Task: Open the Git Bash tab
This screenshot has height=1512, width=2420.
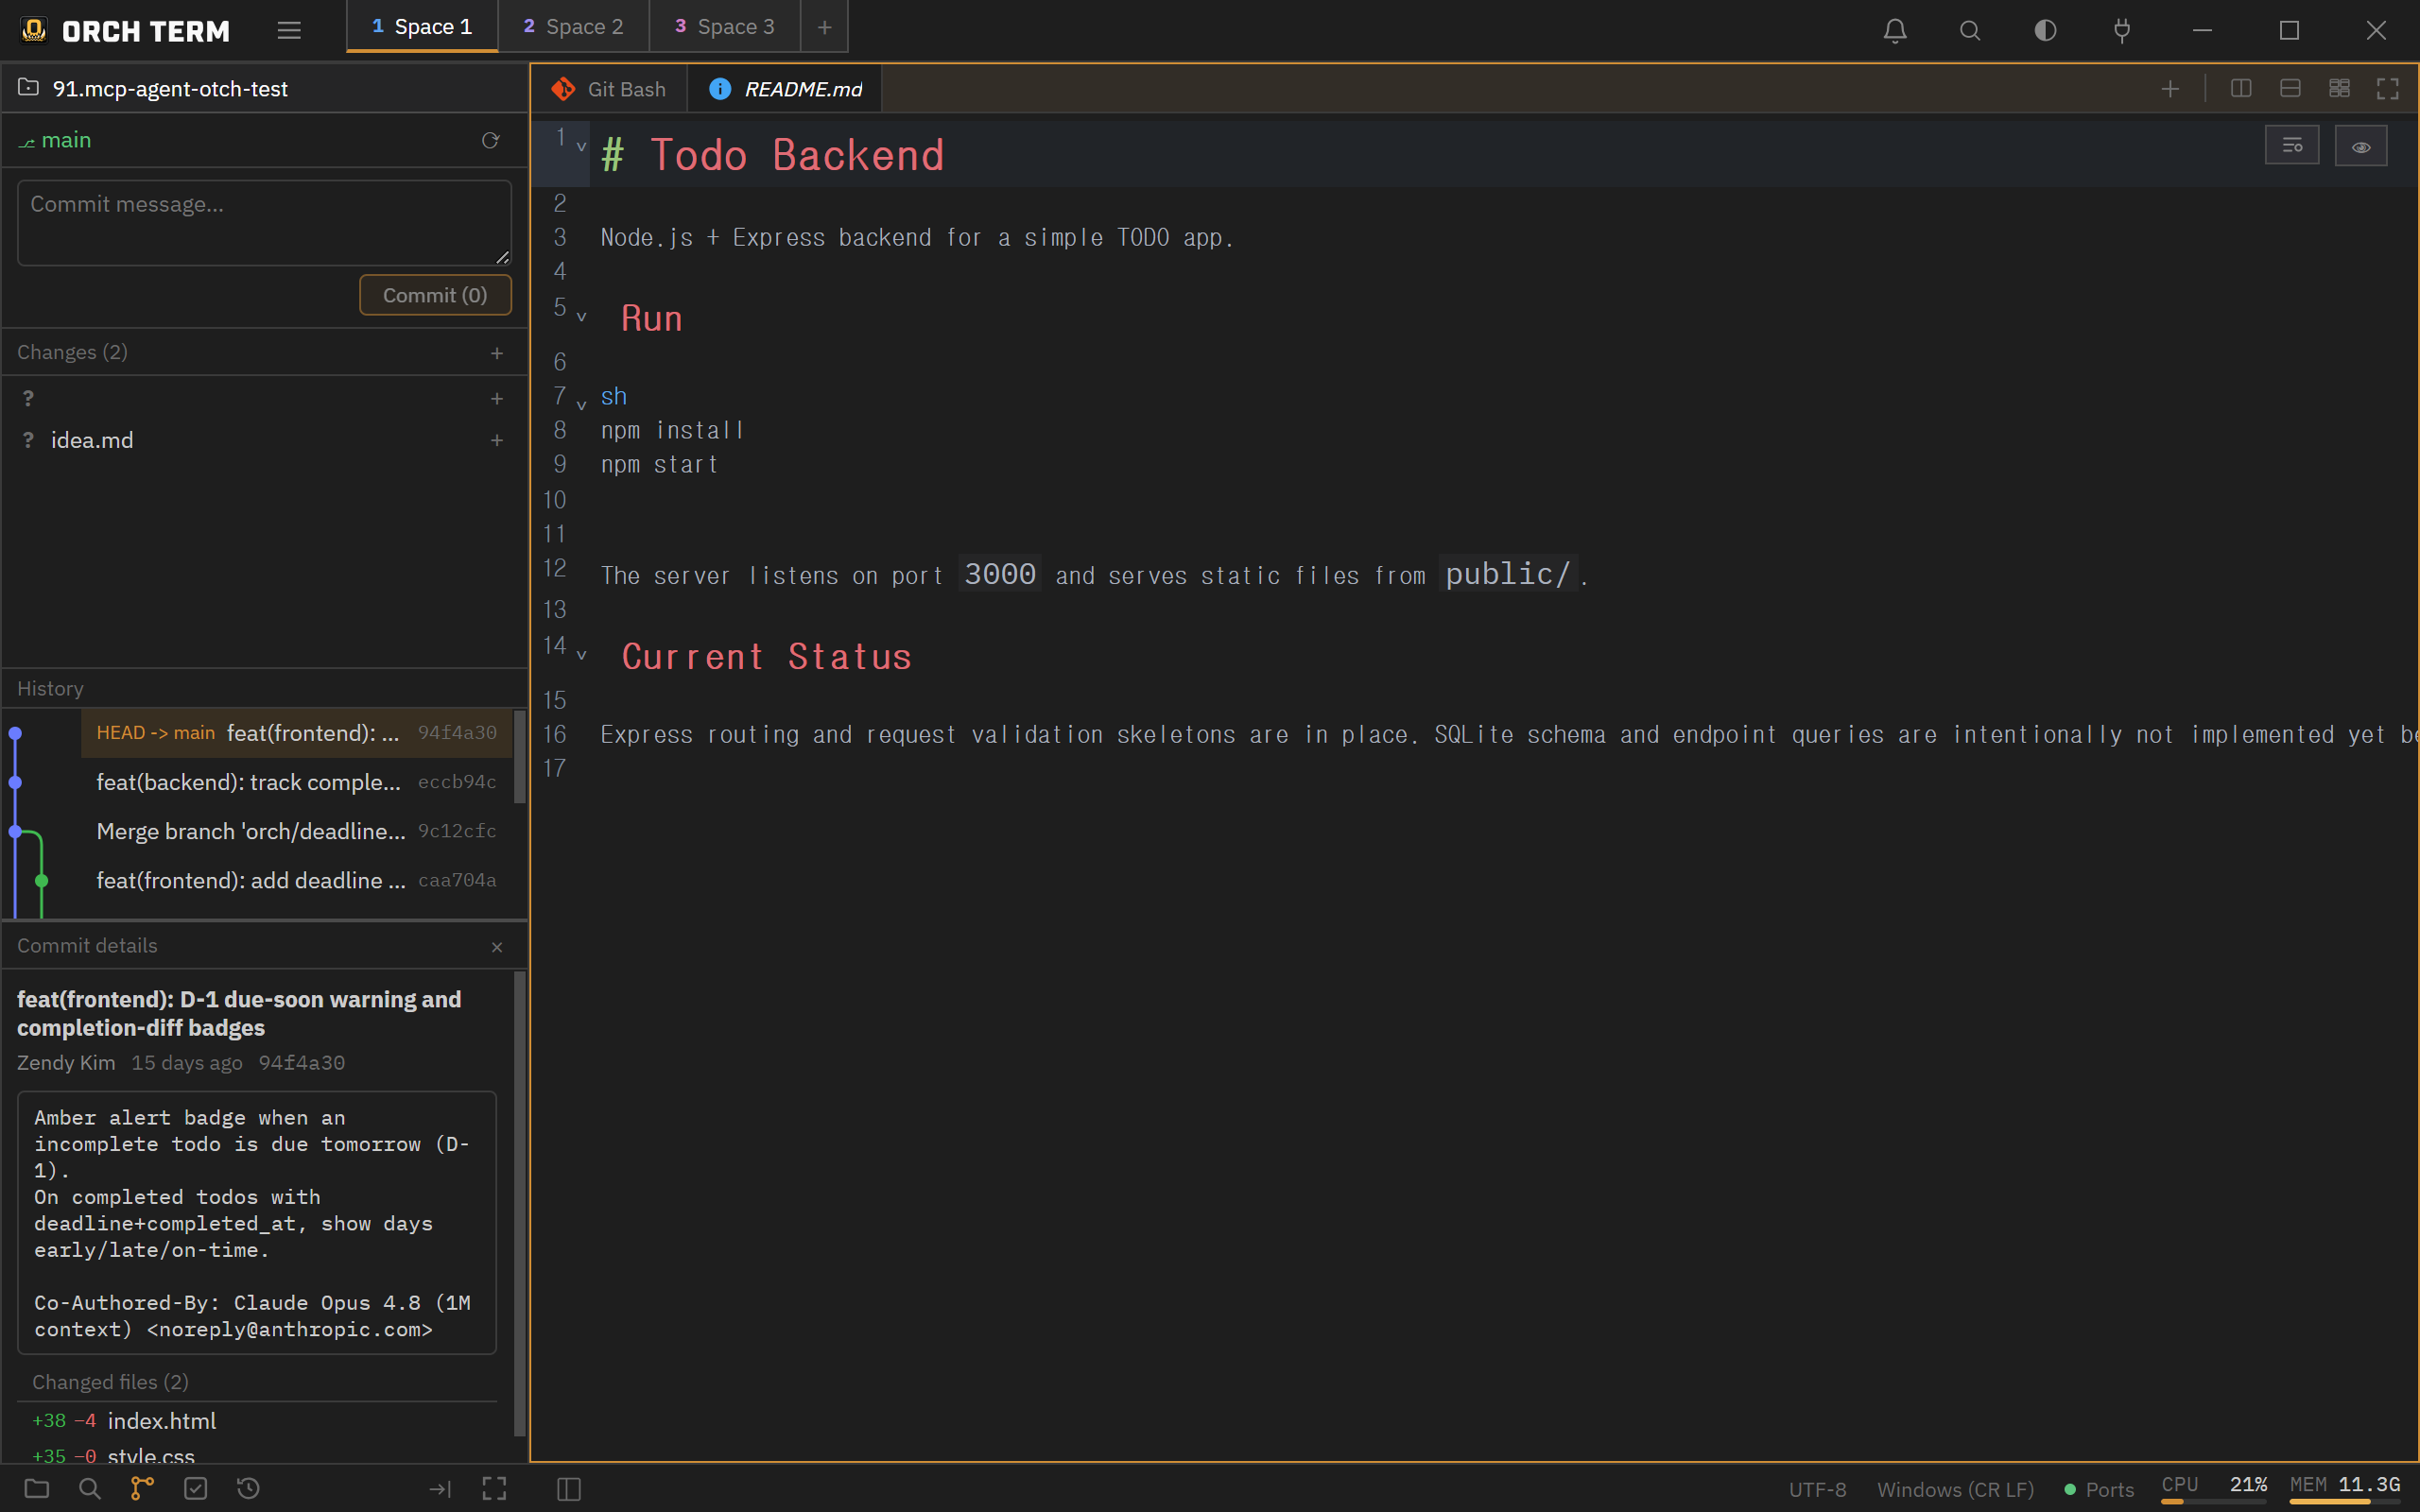Action: [x=609, y=89]
